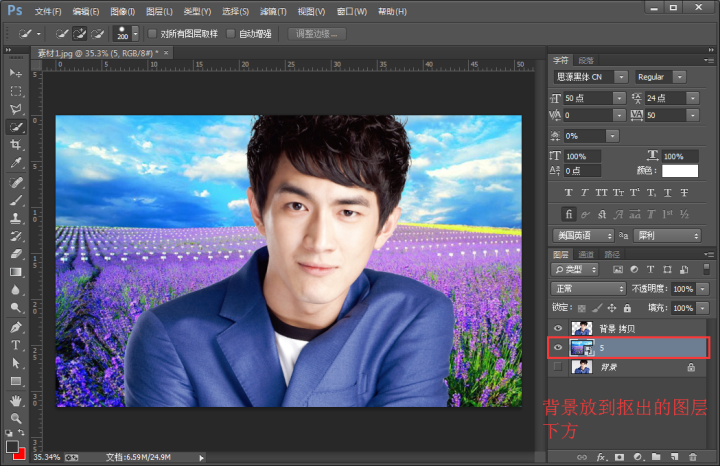The width and height of the screenshot is (720, 466).
Task: Select the Gradient tool
Action: click(x=16, y=272)
